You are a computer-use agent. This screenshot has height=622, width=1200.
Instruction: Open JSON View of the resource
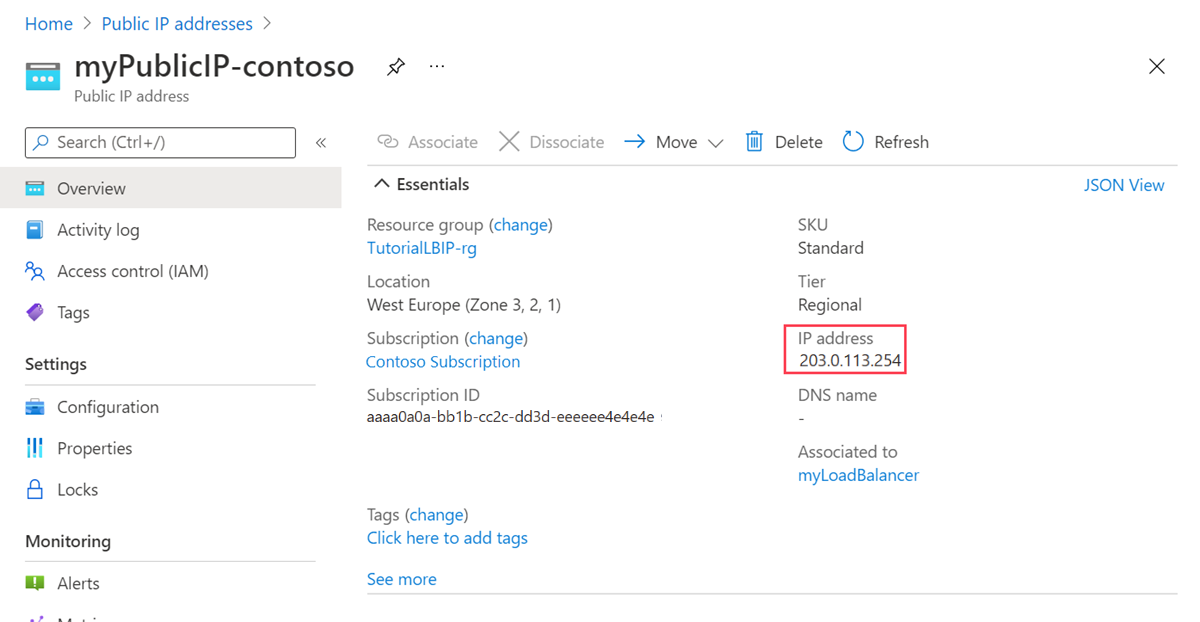[x=1124, y=184]
